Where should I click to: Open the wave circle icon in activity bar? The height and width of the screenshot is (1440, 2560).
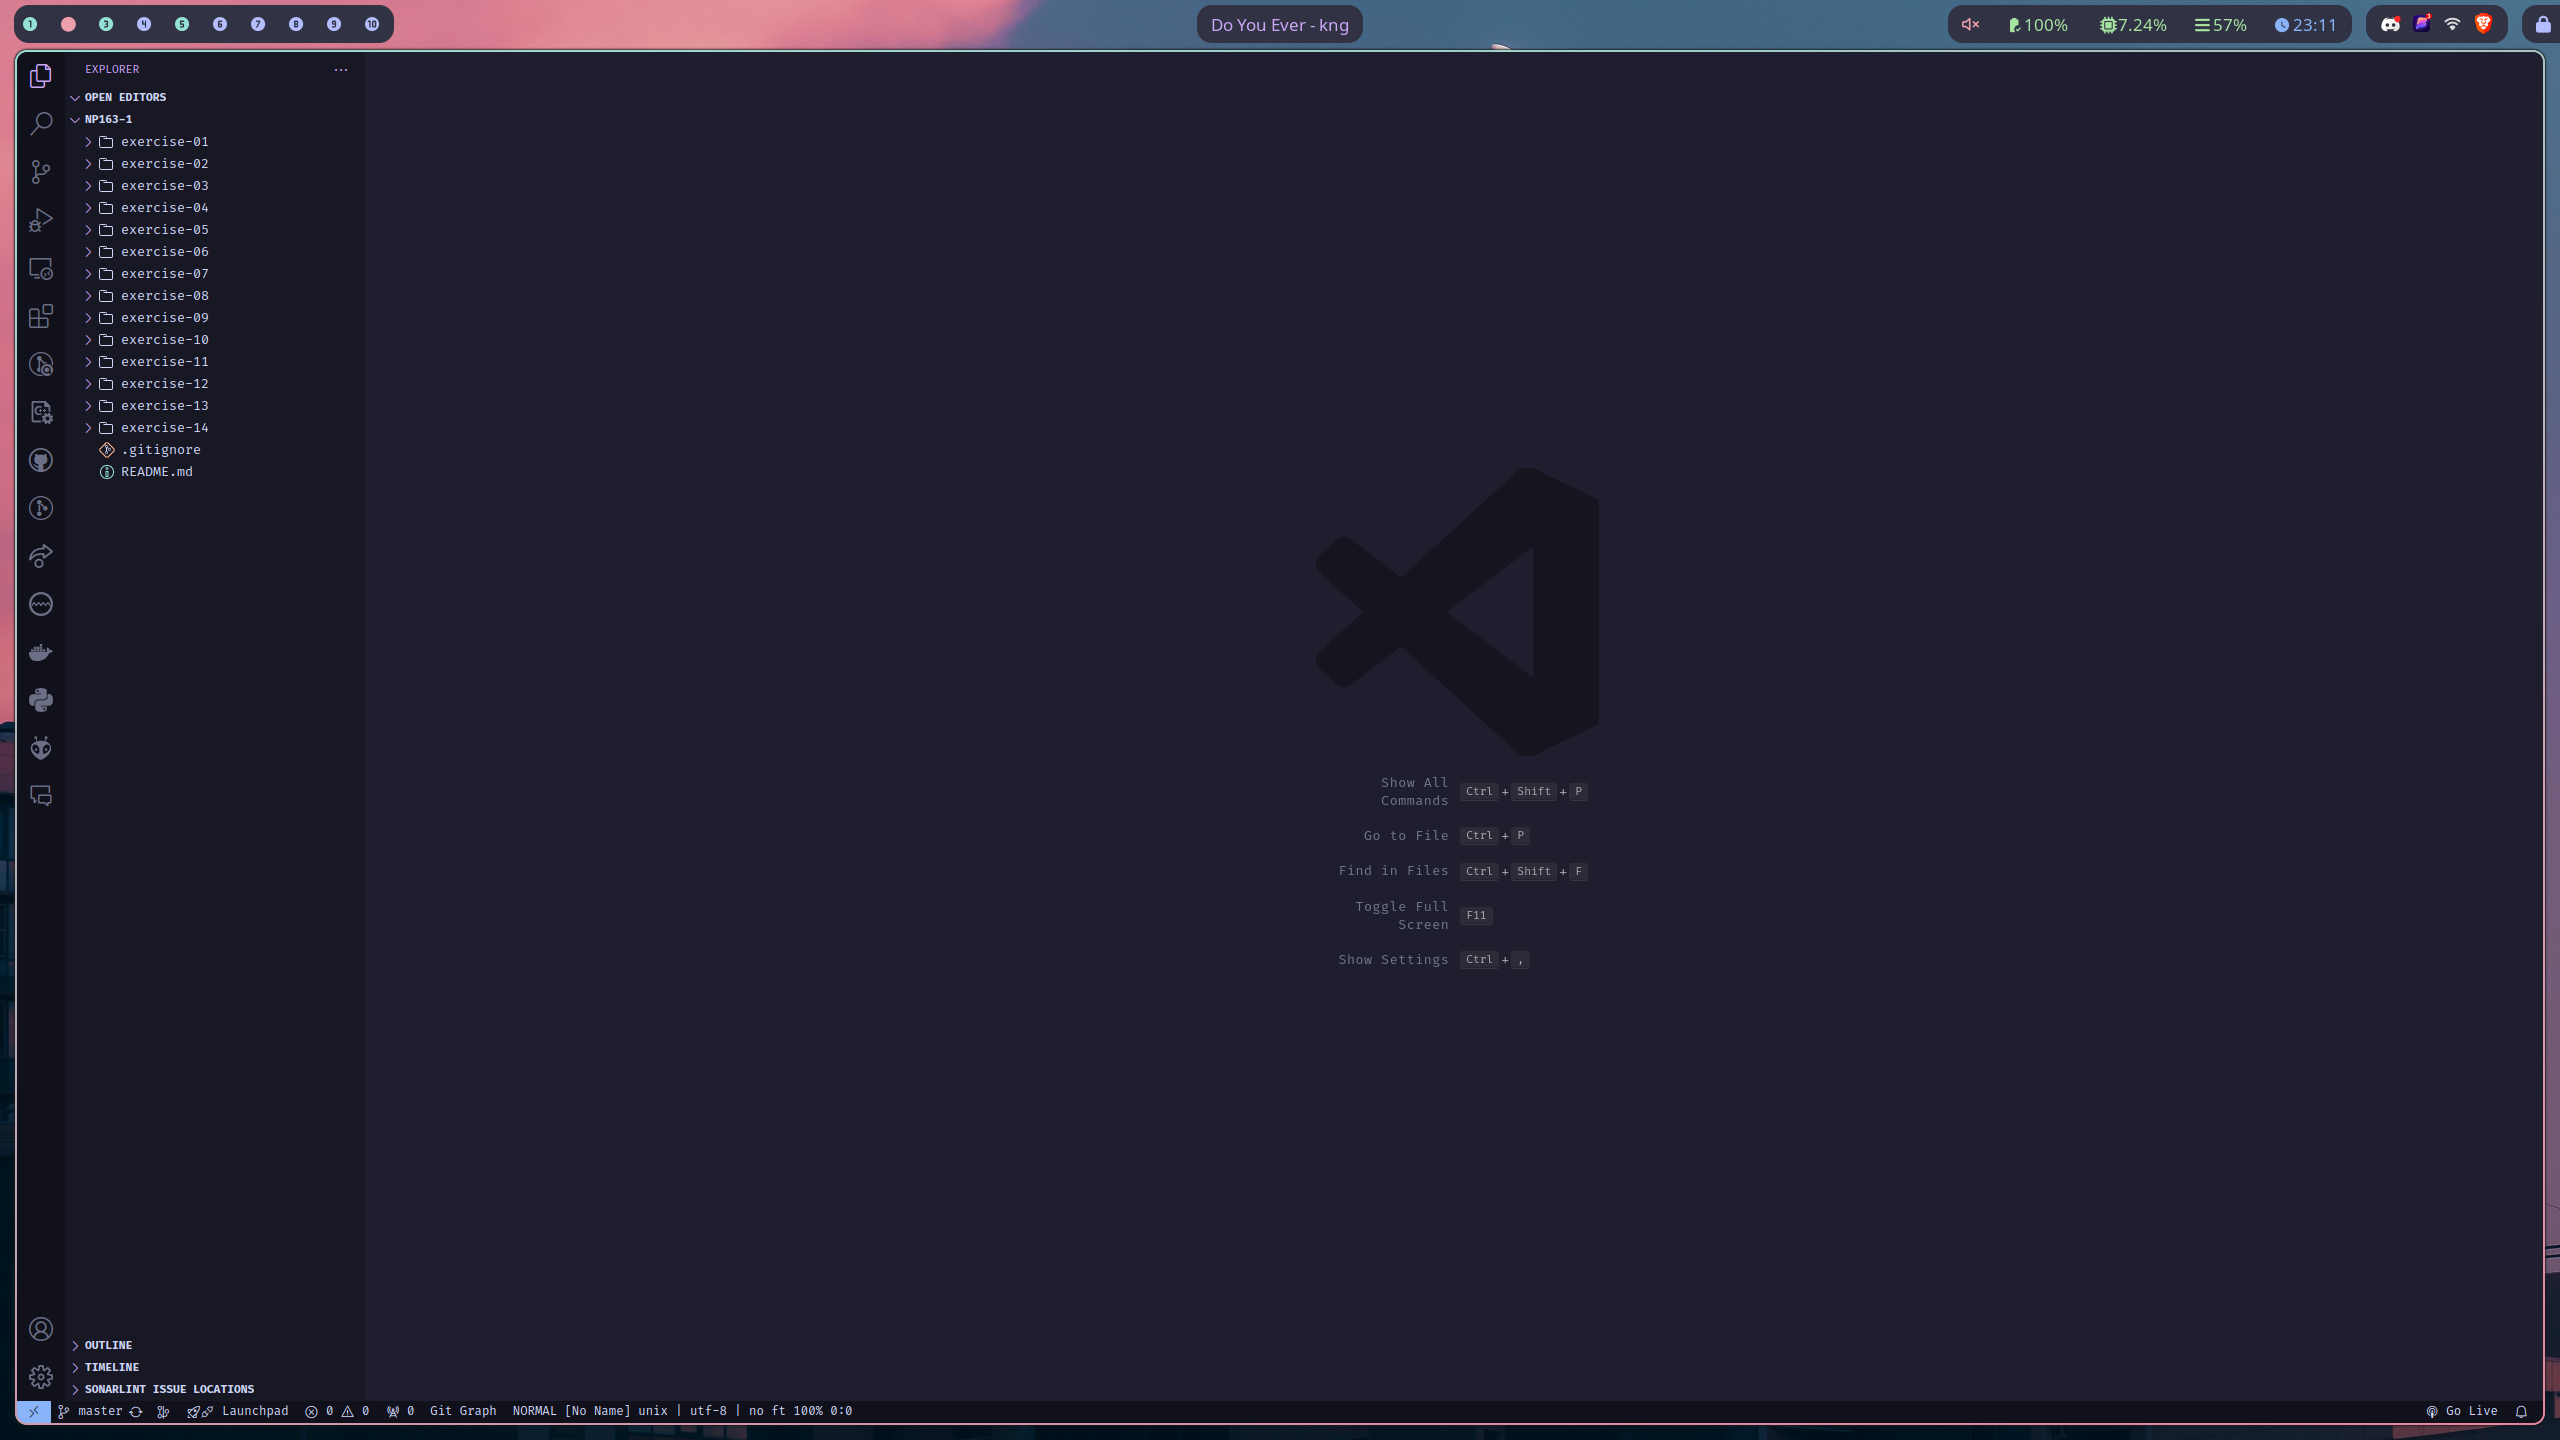click(41, 604)
